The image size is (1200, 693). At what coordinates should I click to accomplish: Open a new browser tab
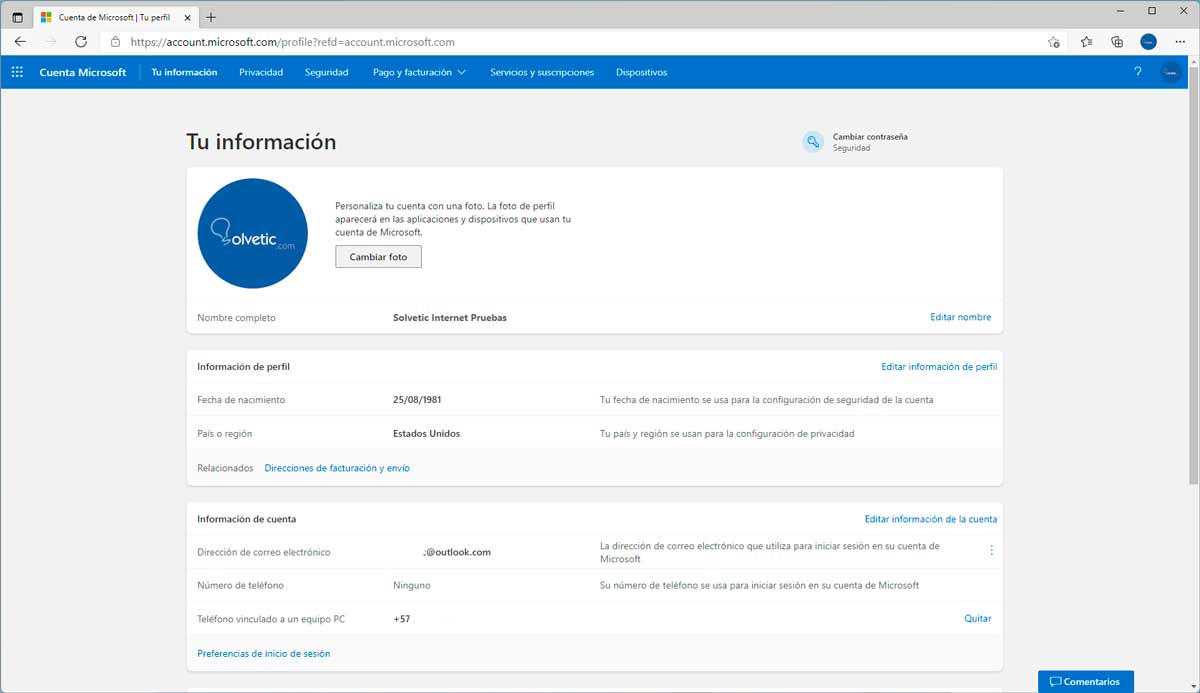tap(211, 17)
